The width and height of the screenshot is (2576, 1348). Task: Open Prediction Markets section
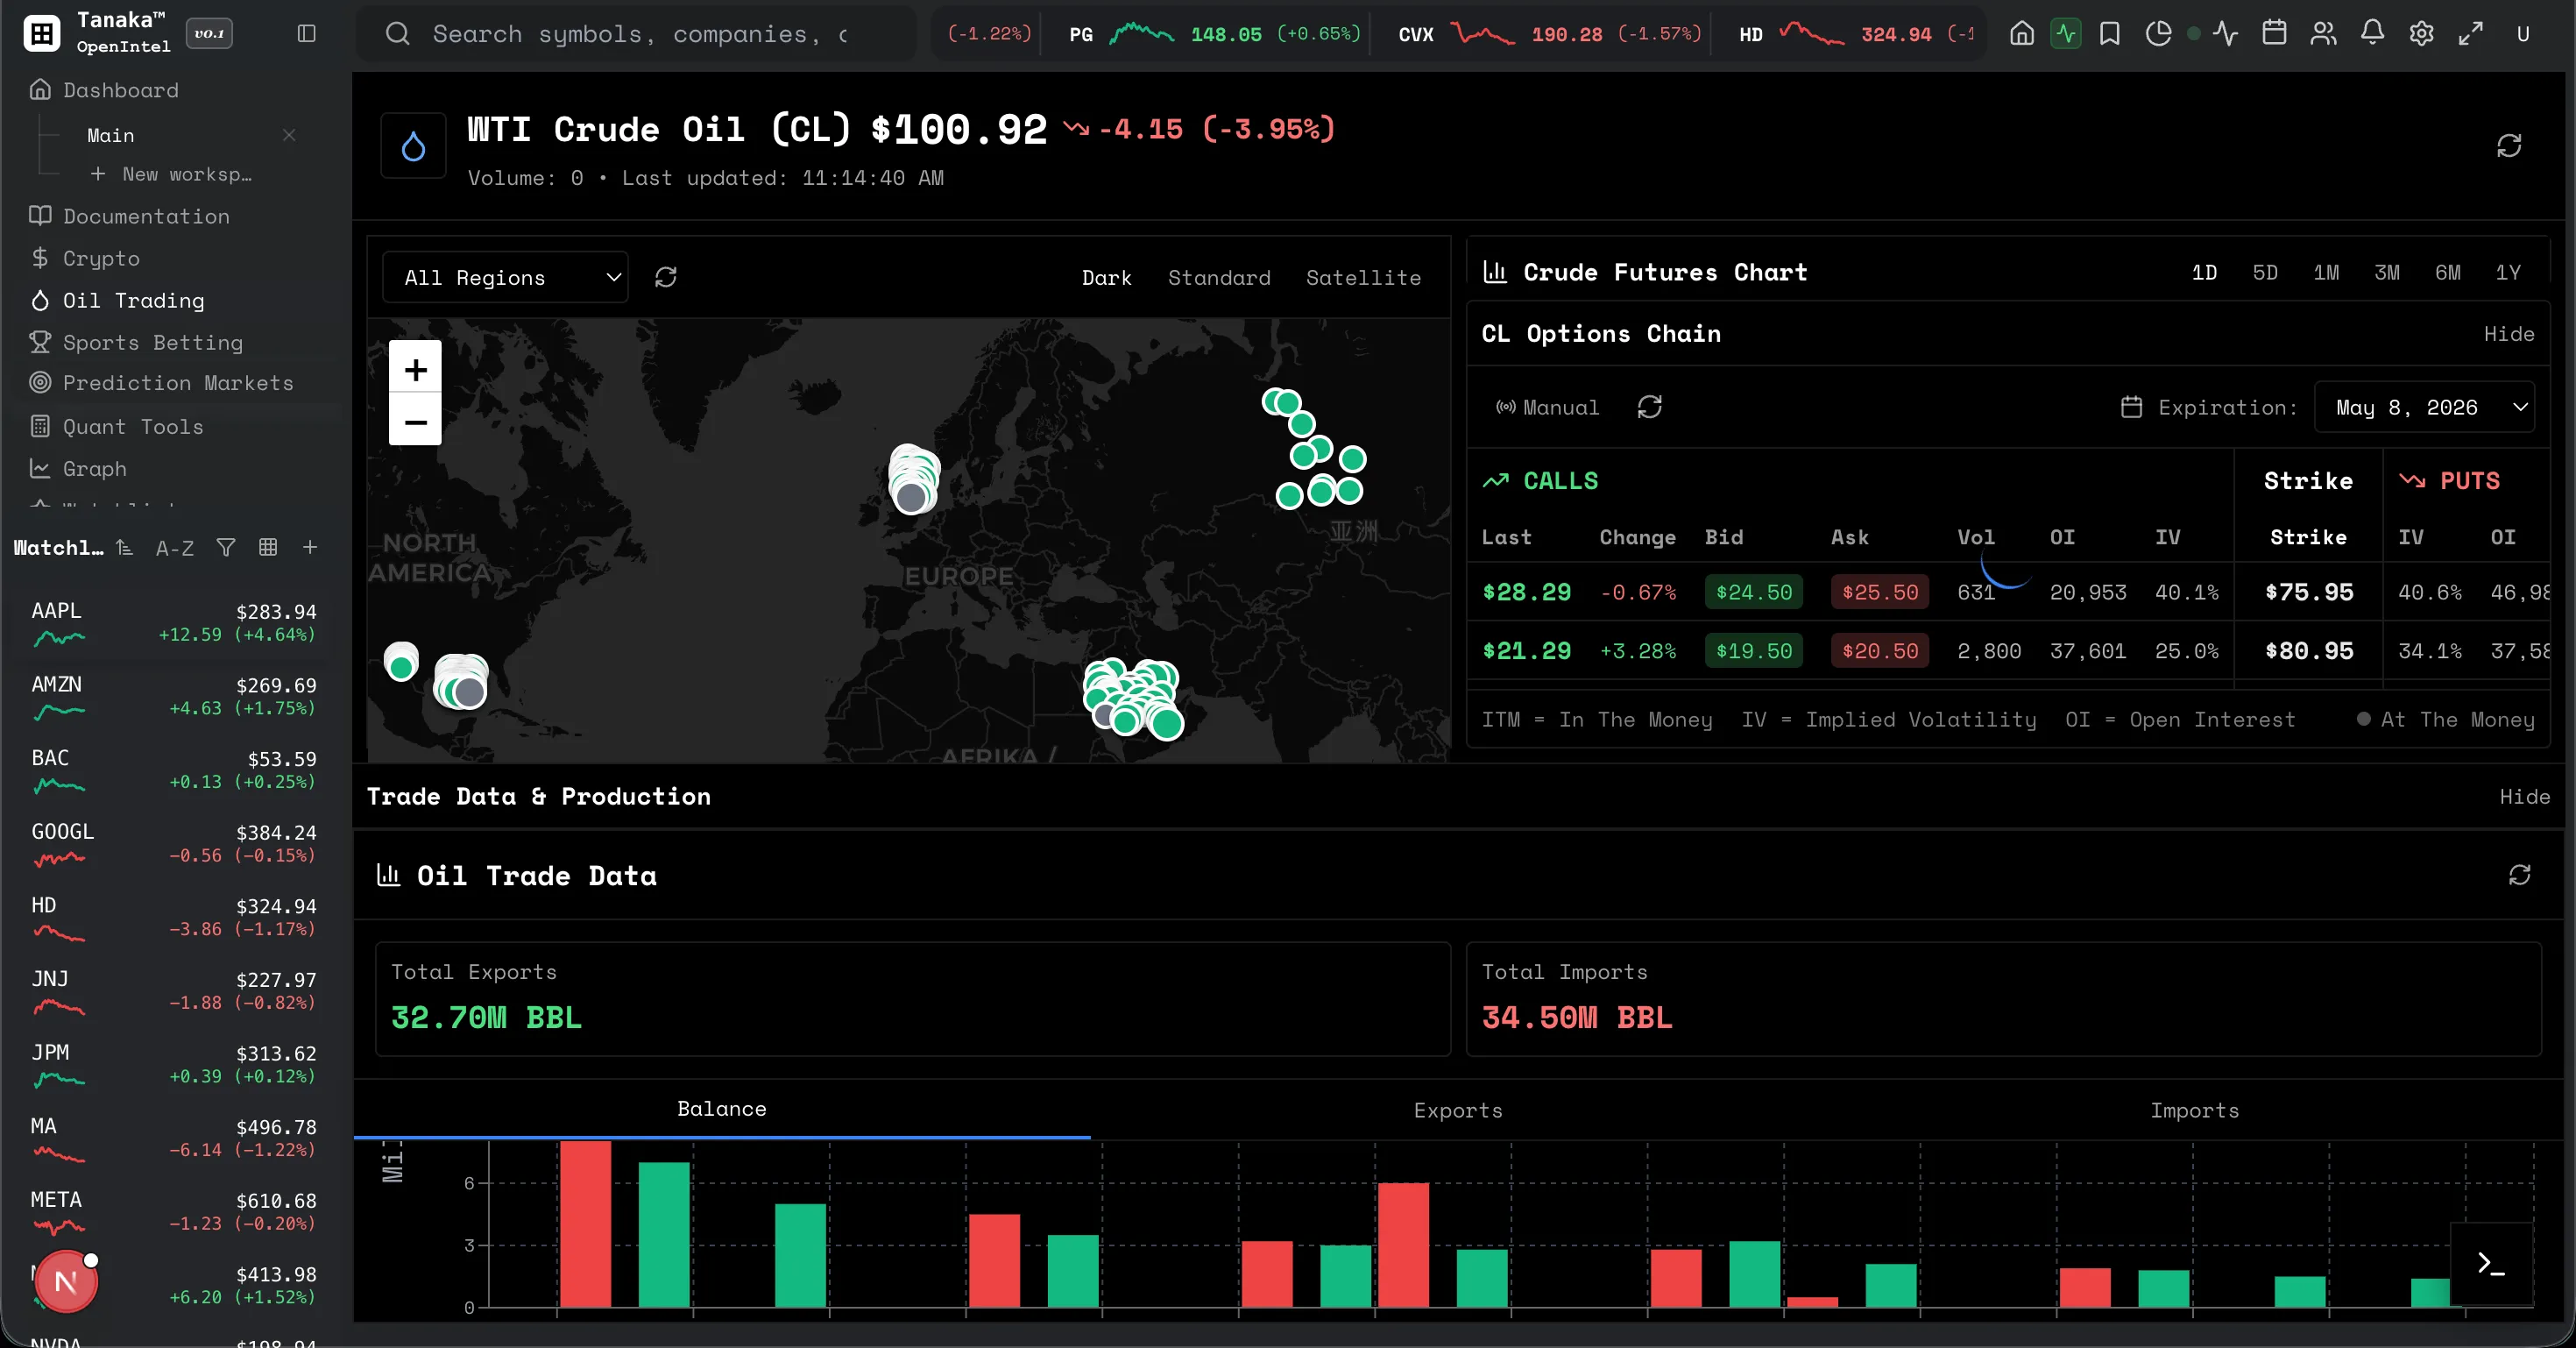point(162,383)
